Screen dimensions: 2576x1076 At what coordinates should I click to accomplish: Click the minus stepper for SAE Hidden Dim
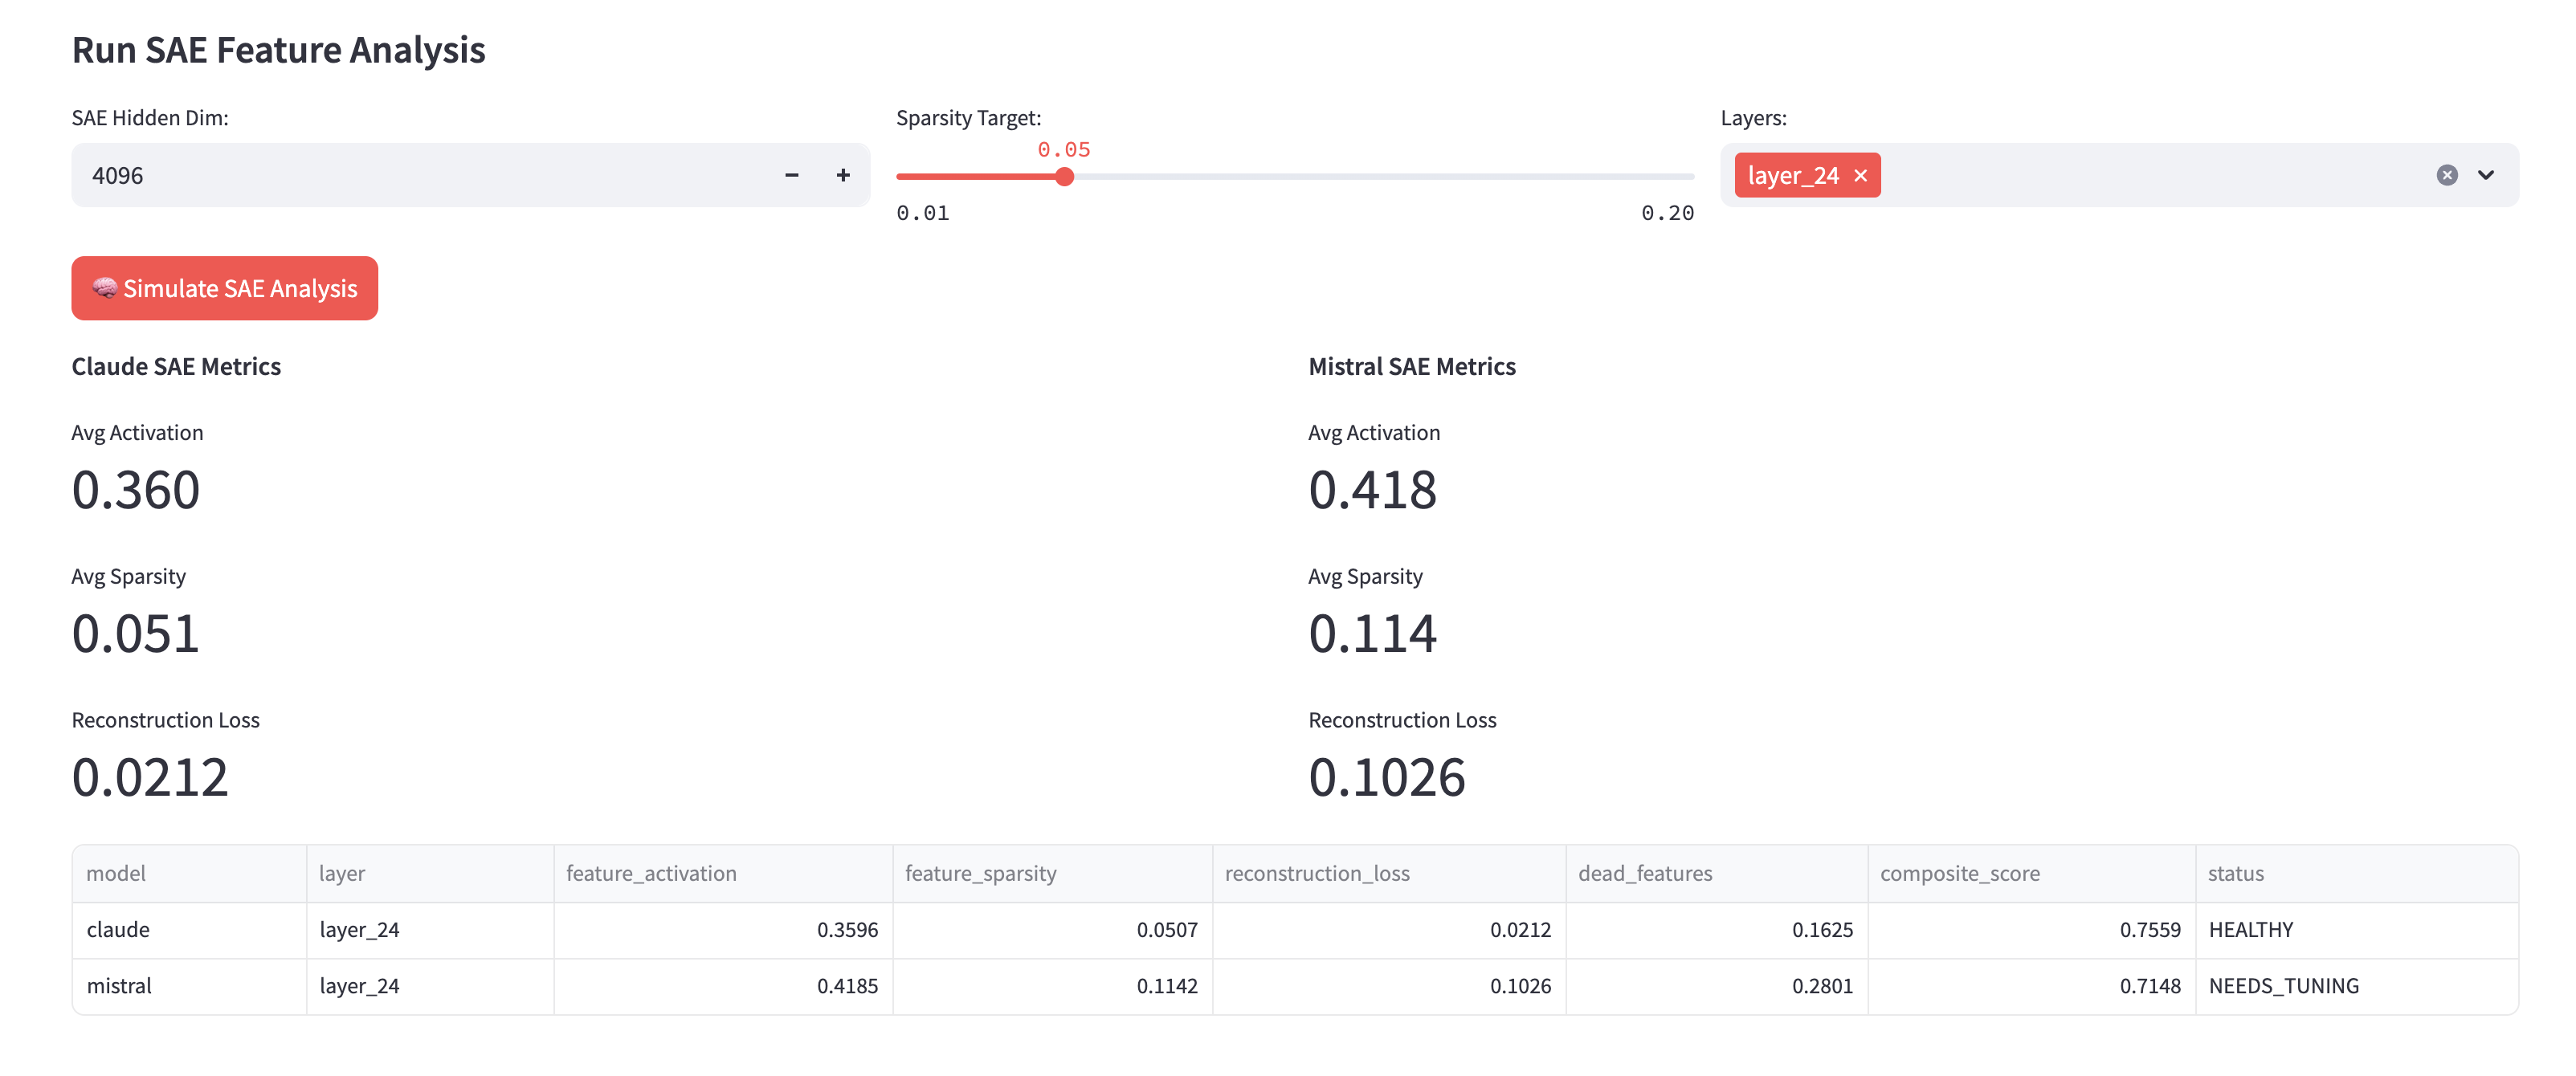coord(791,175)
